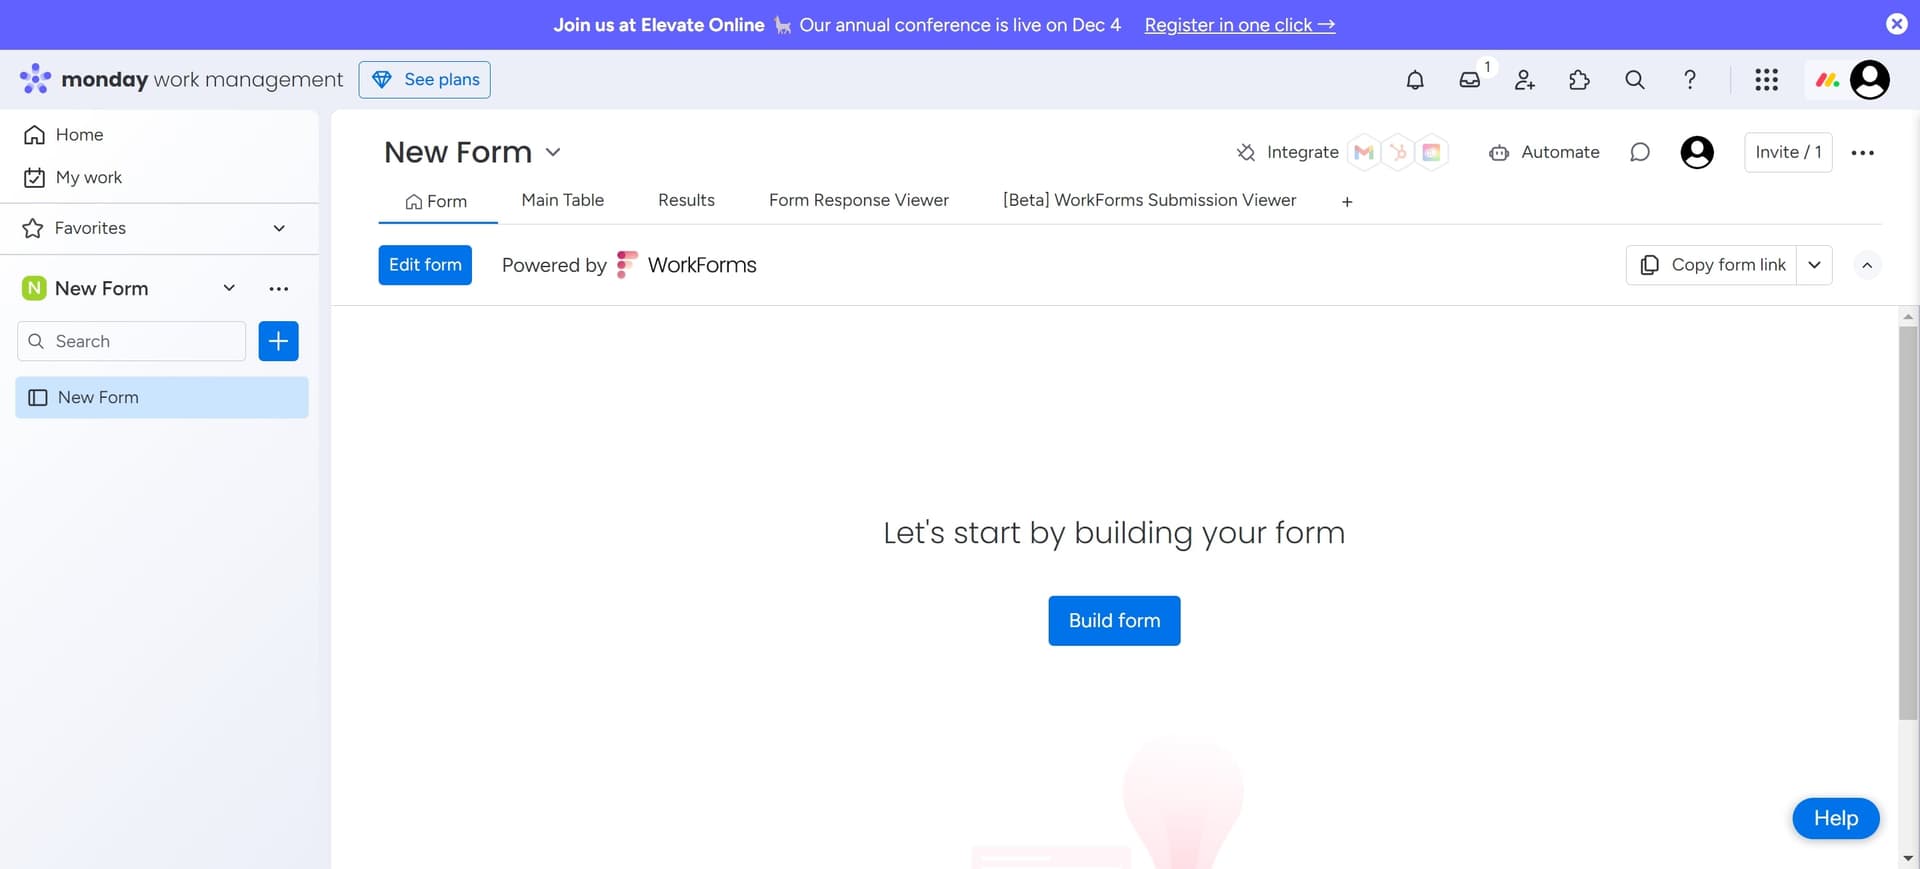Click the Edit form button
The image size is (1920, 869).
pos(425,265)
